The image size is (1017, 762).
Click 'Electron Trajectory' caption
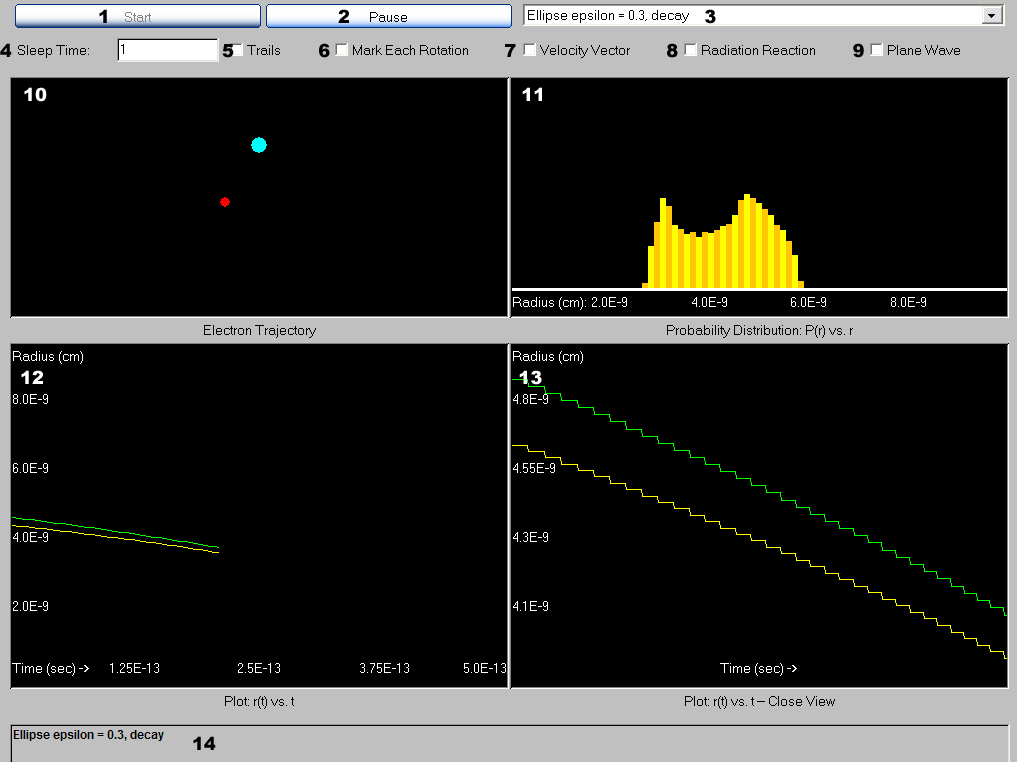(259, 330)
